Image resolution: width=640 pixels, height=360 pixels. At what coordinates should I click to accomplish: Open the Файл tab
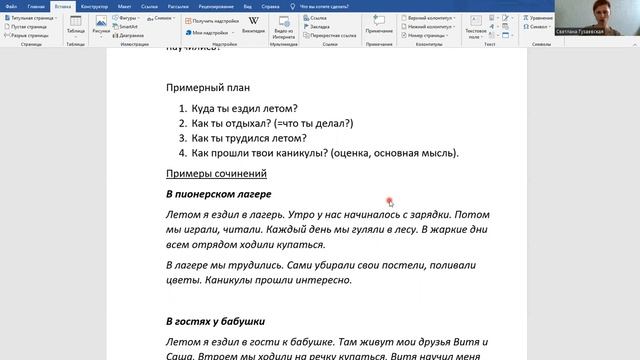point(11,7)
